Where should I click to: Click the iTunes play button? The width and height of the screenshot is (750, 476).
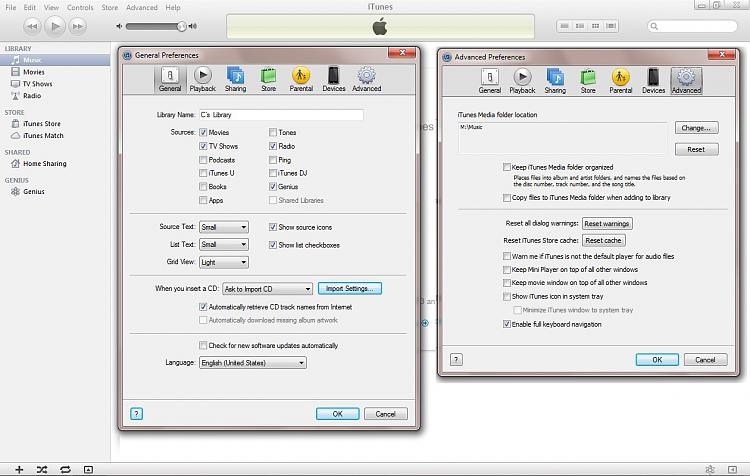(55, 26)
